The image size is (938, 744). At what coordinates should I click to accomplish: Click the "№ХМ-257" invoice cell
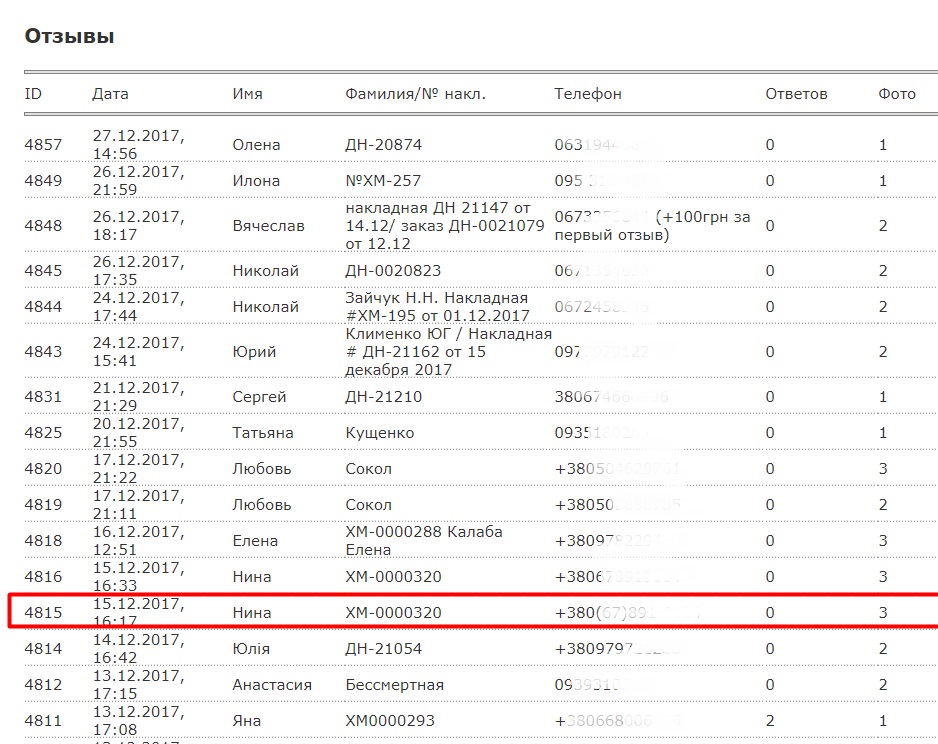(x=383, y=181)
